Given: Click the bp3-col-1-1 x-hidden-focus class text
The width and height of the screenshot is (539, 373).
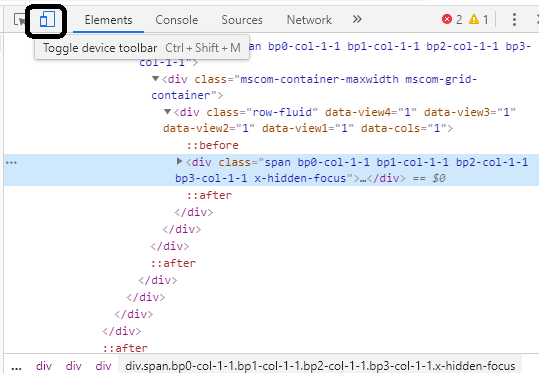Looking at the screenshot, I should (x=261, y=178).
